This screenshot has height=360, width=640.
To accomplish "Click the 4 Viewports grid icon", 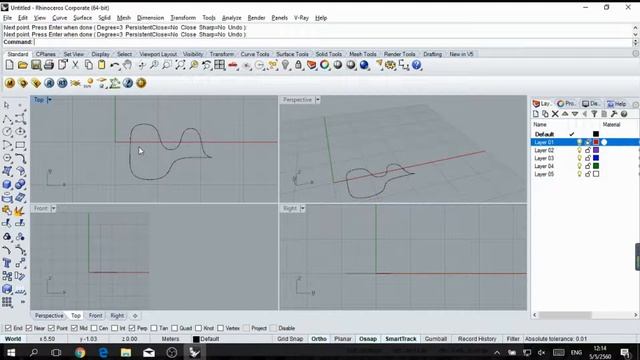I will click(220, 65).
